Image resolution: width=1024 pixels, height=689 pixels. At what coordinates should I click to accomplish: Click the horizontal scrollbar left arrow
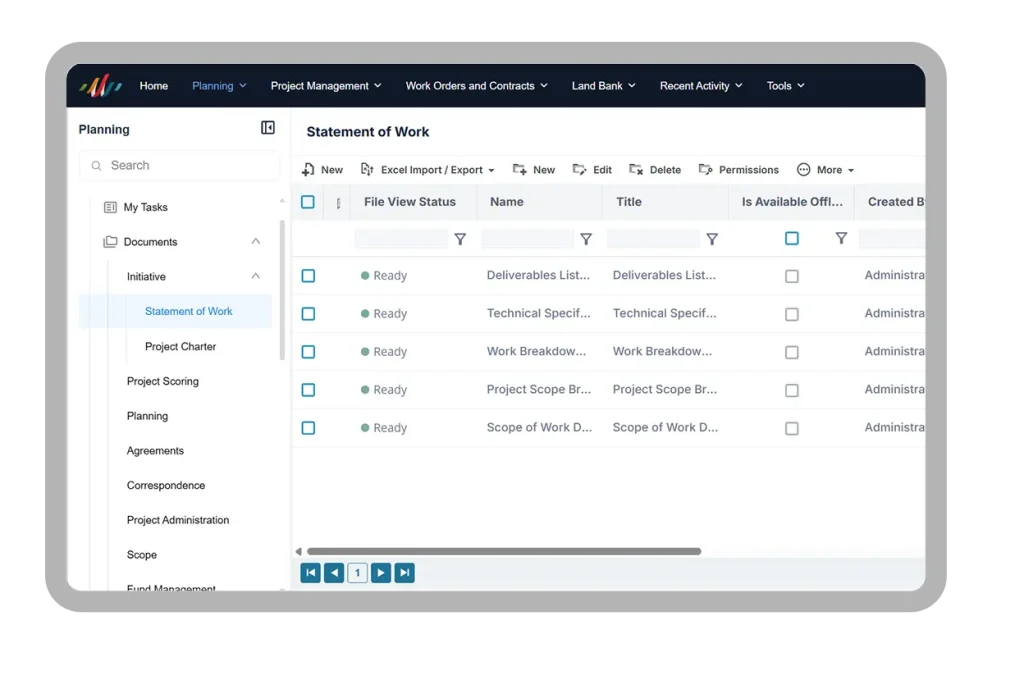pos(298,551)
